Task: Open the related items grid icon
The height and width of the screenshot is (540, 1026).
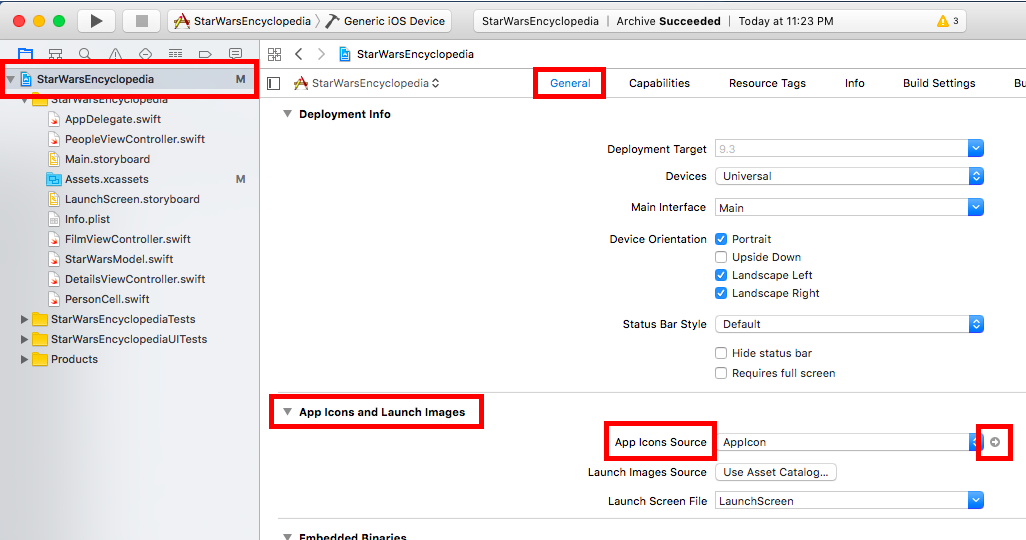Action: pyautogui.click(x=275, y=54)
